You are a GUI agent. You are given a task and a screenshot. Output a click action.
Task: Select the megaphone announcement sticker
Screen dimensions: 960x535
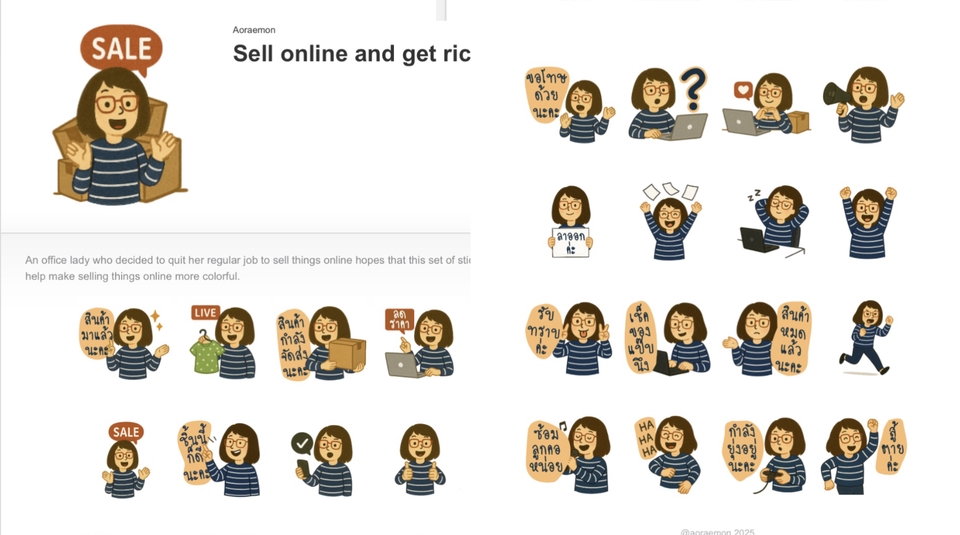point(864,104)
